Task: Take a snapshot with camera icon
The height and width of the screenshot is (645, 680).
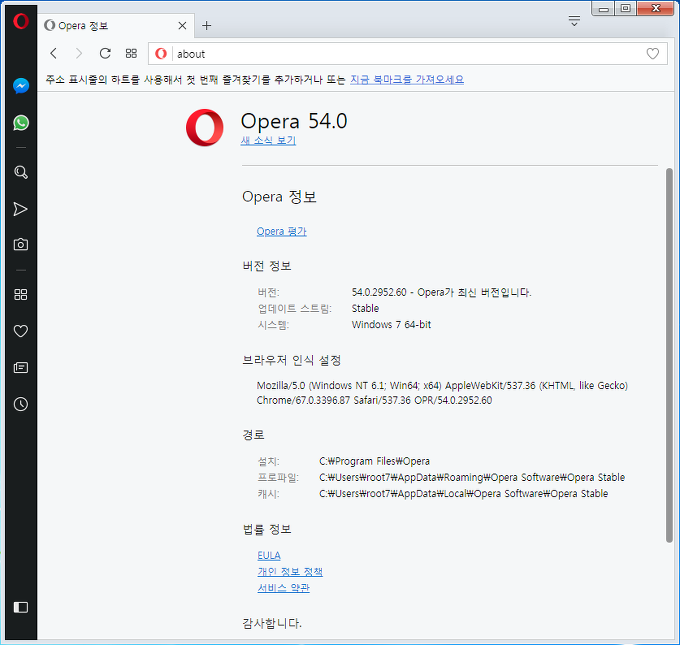Action: click(21, 244)
